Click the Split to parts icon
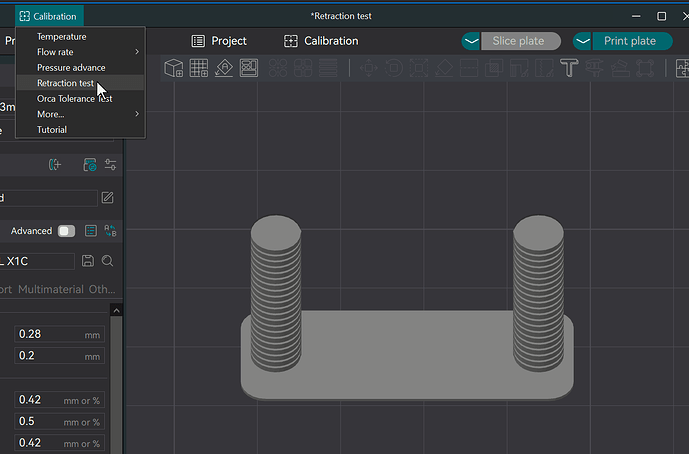 [303, 68]
